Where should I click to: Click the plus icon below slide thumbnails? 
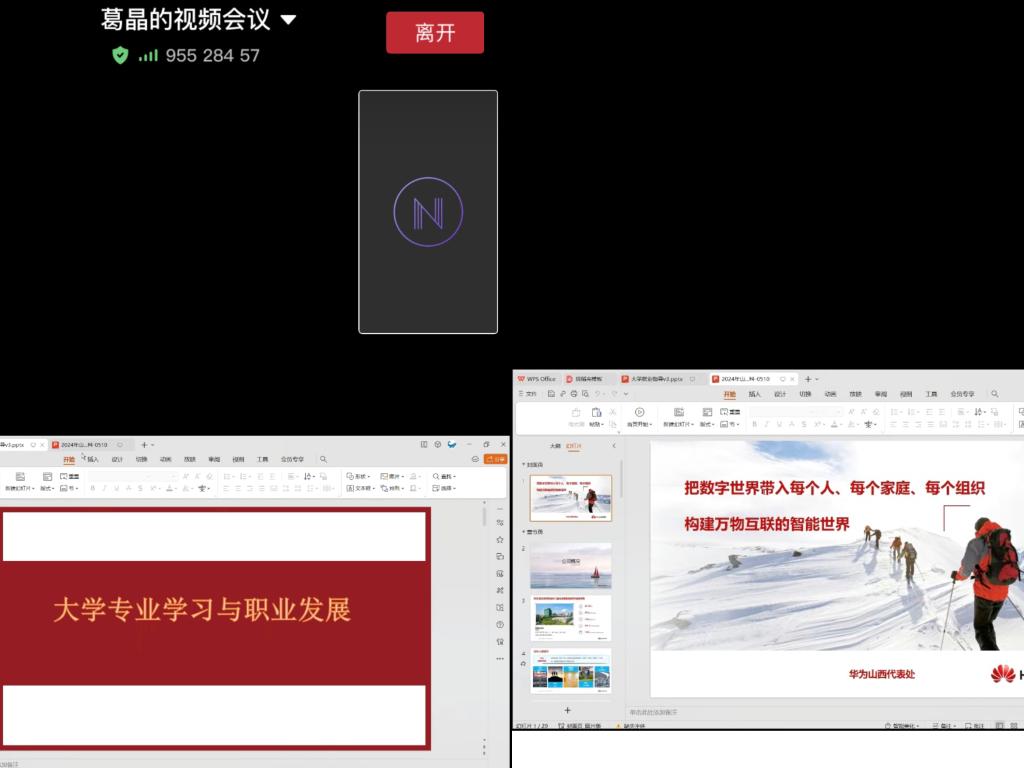click(567, 710)
